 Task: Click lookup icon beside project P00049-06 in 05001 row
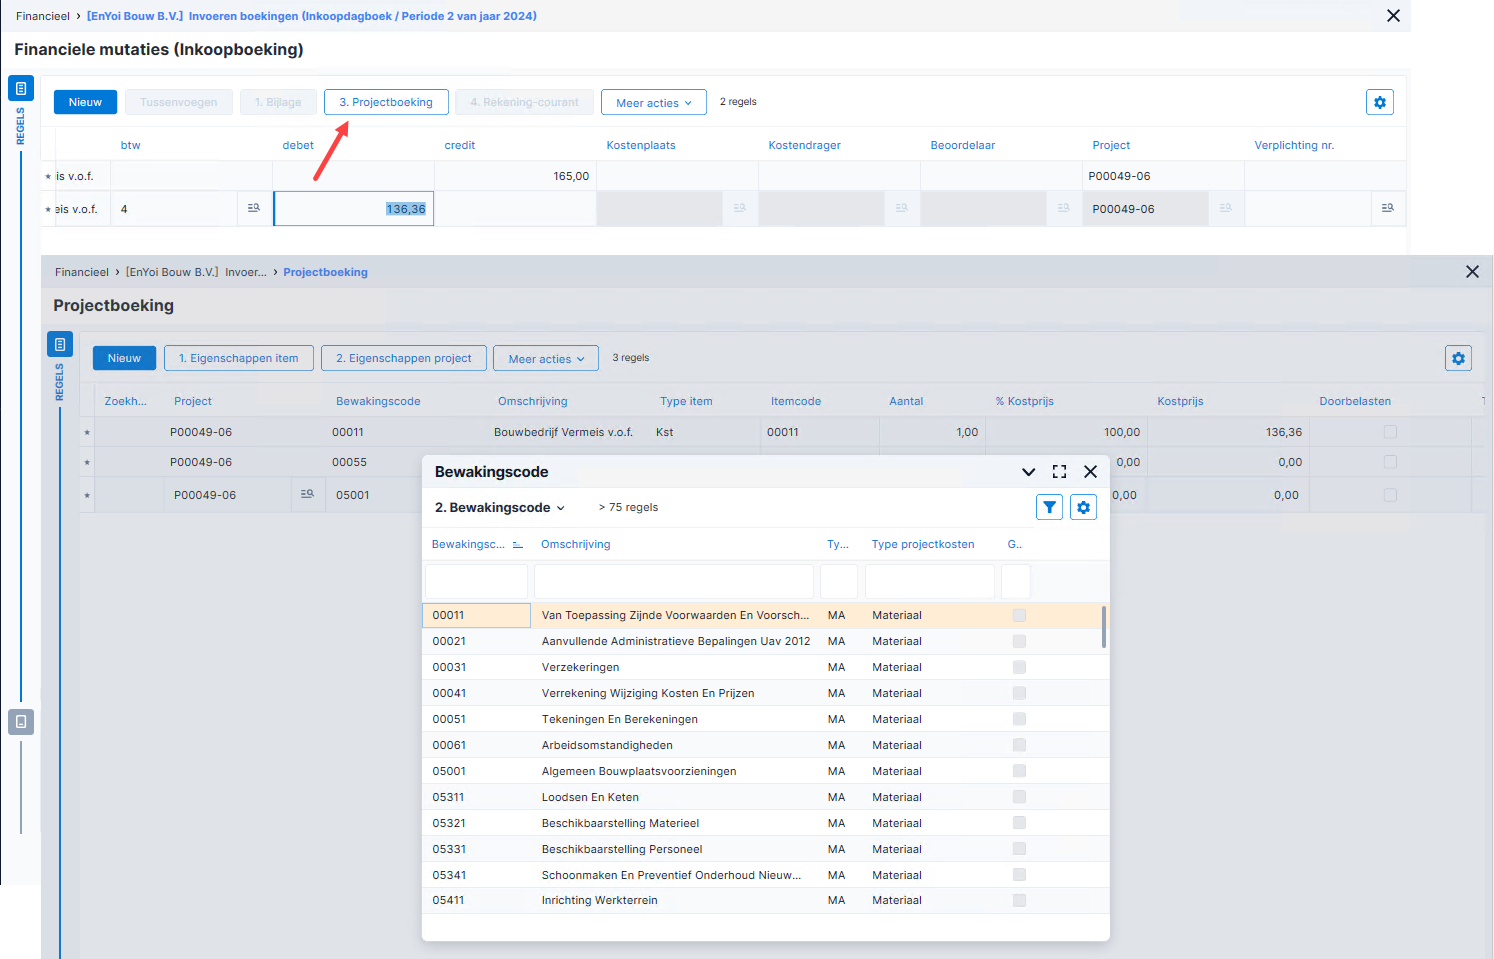coord(307,494)
